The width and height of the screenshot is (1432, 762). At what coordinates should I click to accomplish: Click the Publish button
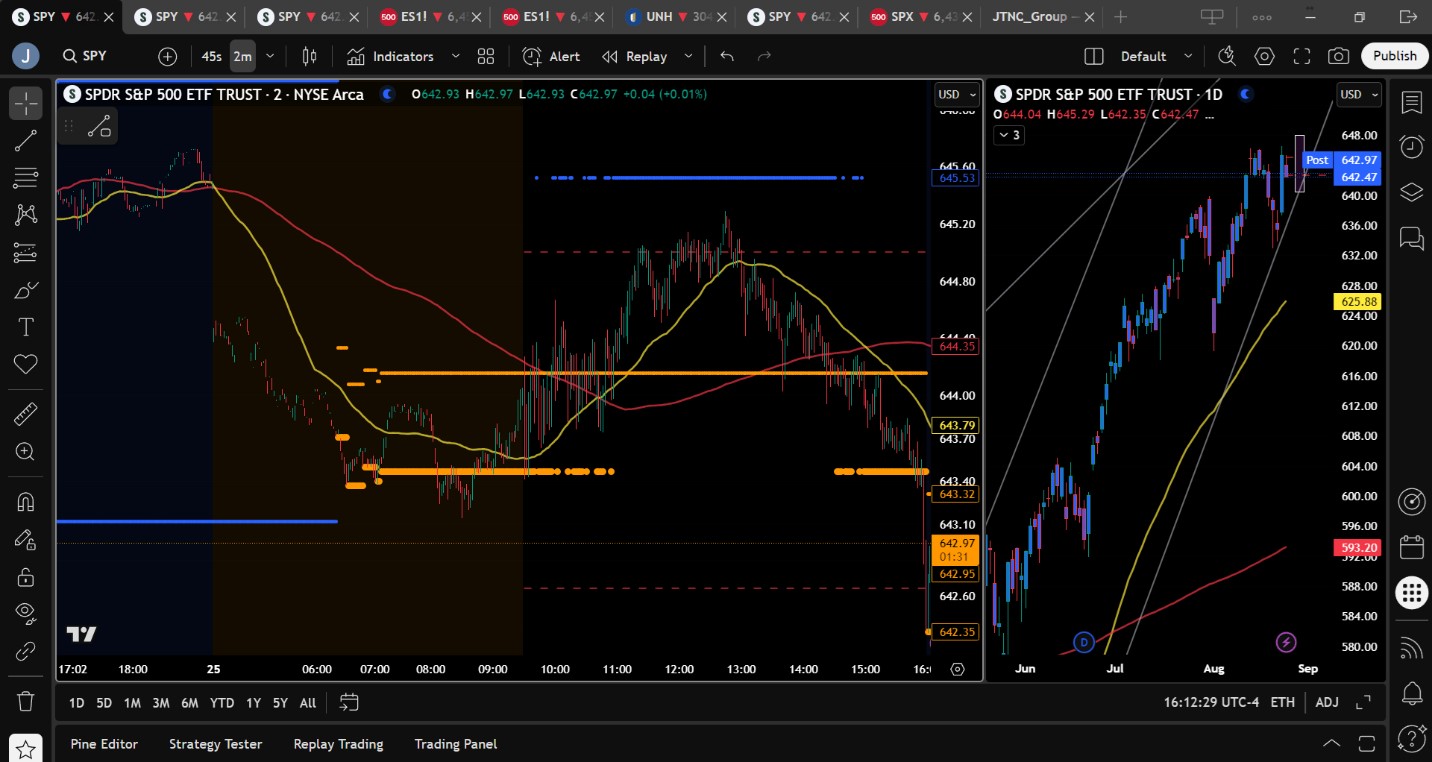click(1394, 56)
